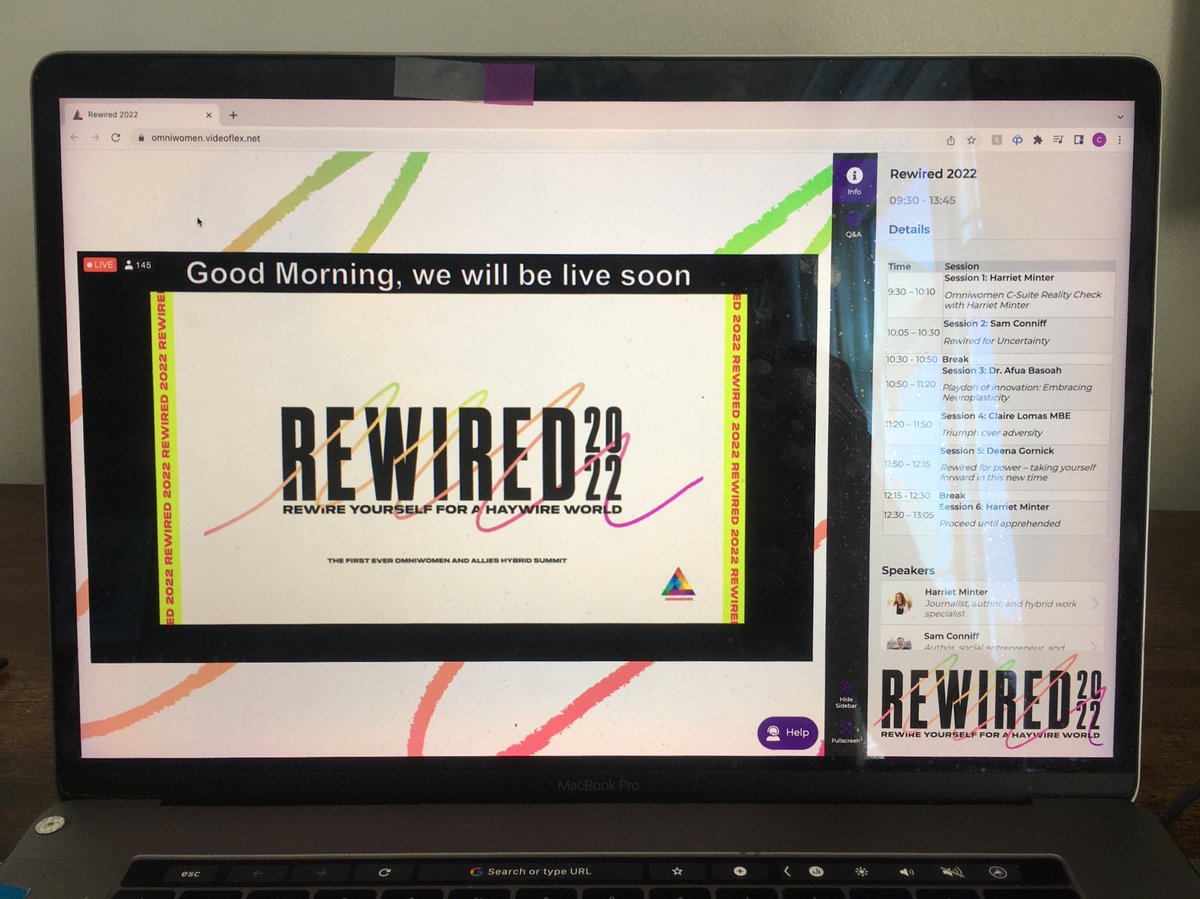Click 'Session 3: Dr. Afua Basoah' row
Image resolution: width=1200 pixels, height=899 pixels.
pos(999,385)
